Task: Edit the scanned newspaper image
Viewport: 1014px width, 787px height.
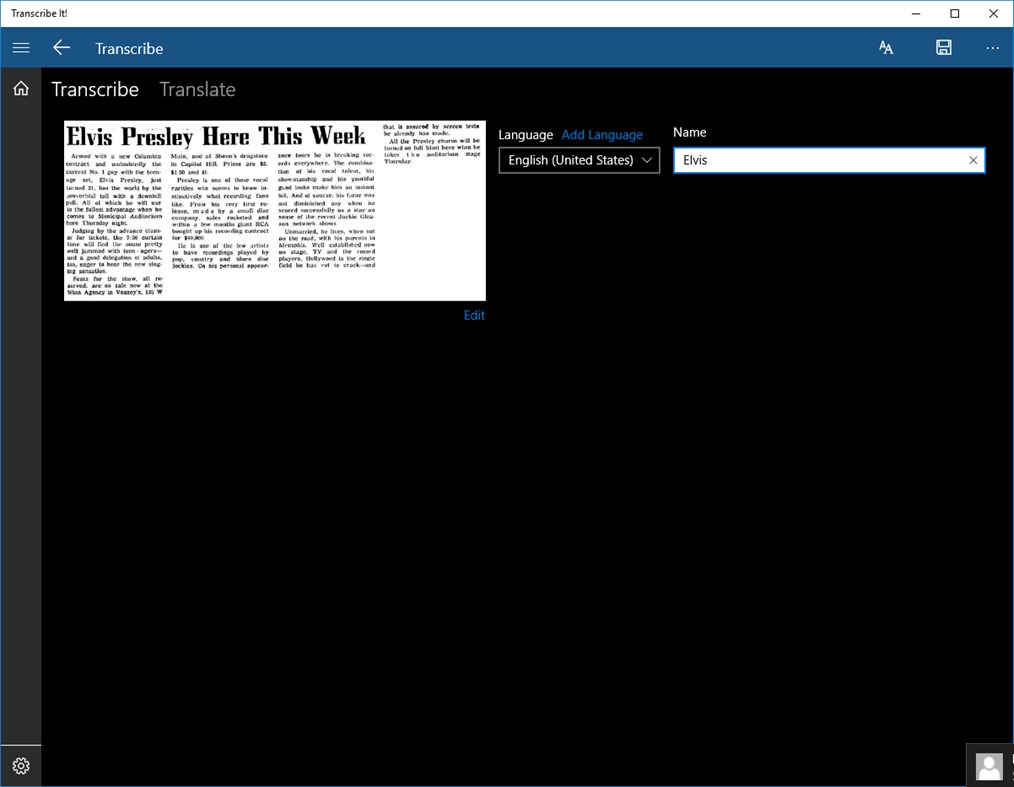Action: tap(473, 315)
